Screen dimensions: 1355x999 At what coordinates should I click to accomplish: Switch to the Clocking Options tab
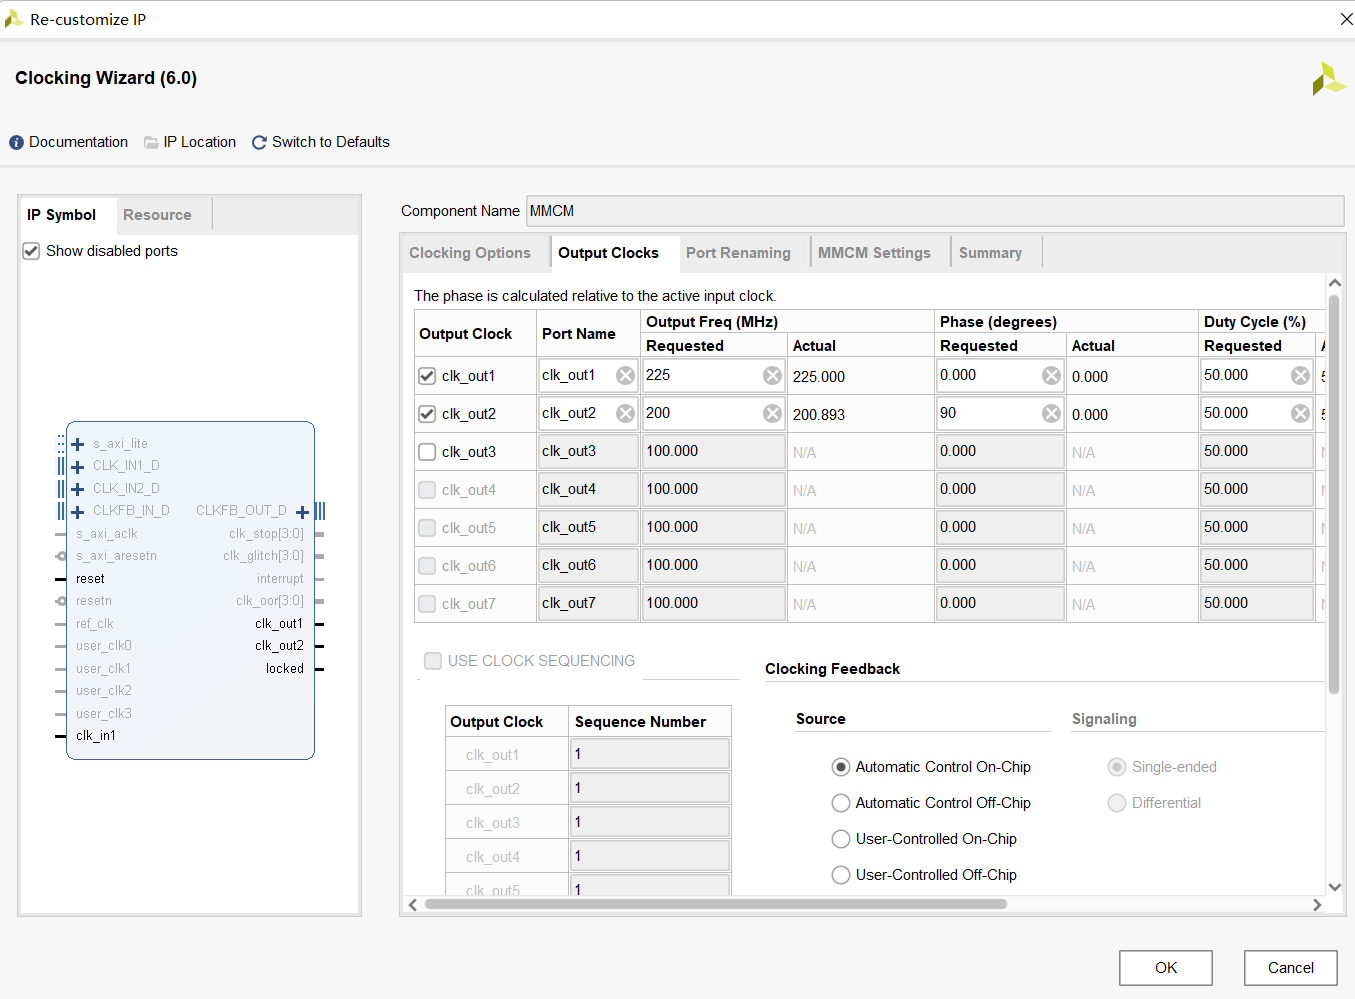[x=470, y=253]
